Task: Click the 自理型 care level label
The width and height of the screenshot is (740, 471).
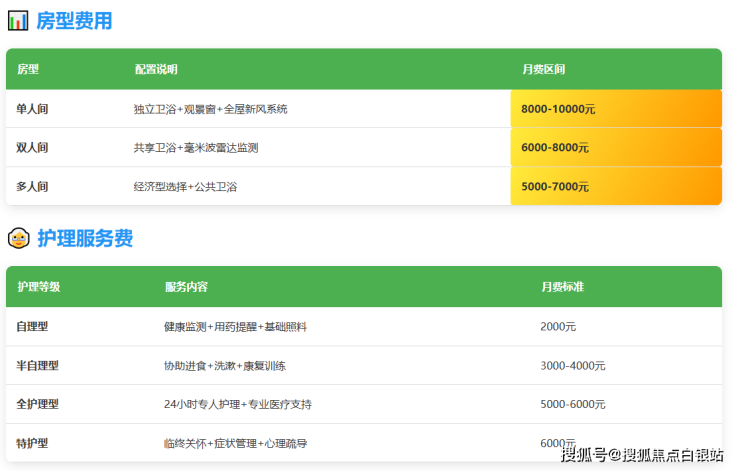Action: coord(33,326)
